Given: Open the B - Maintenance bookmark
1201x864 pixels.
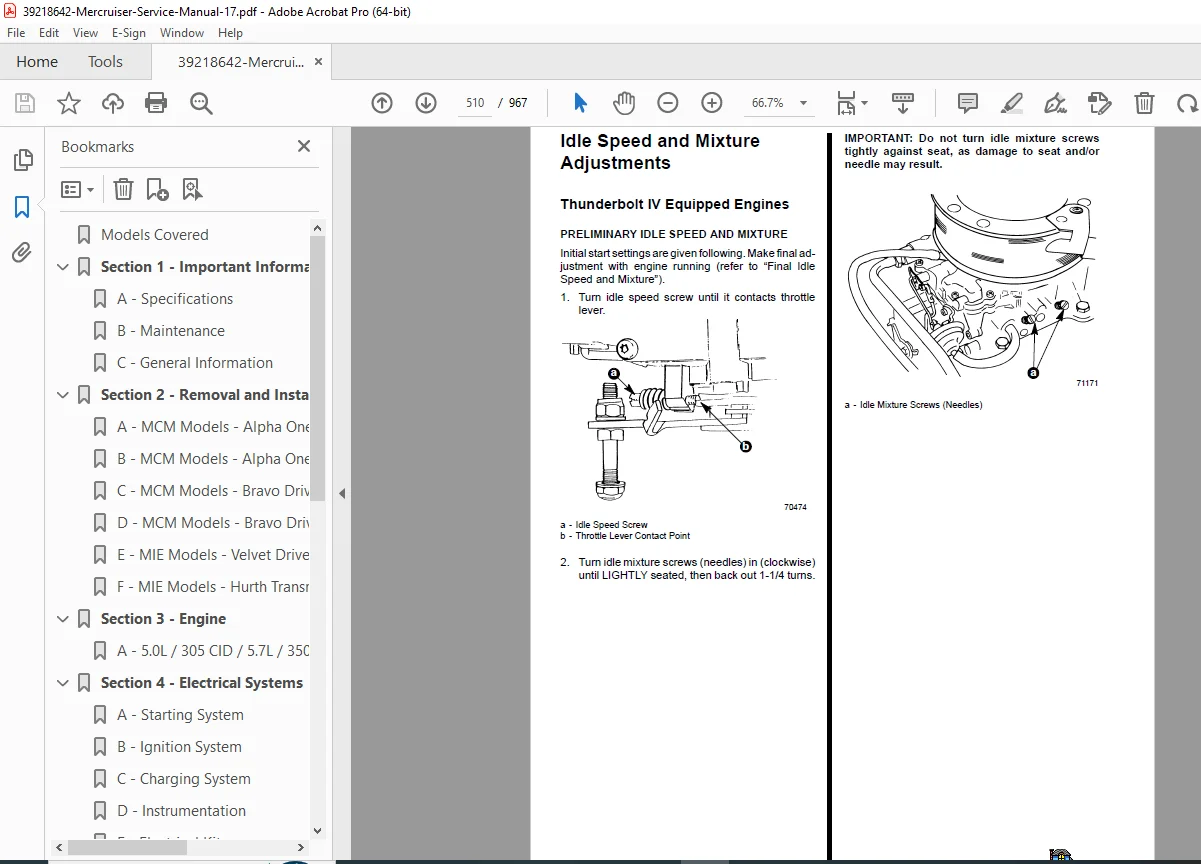Looking at the screenshot, I should click(x=171, y=331).
